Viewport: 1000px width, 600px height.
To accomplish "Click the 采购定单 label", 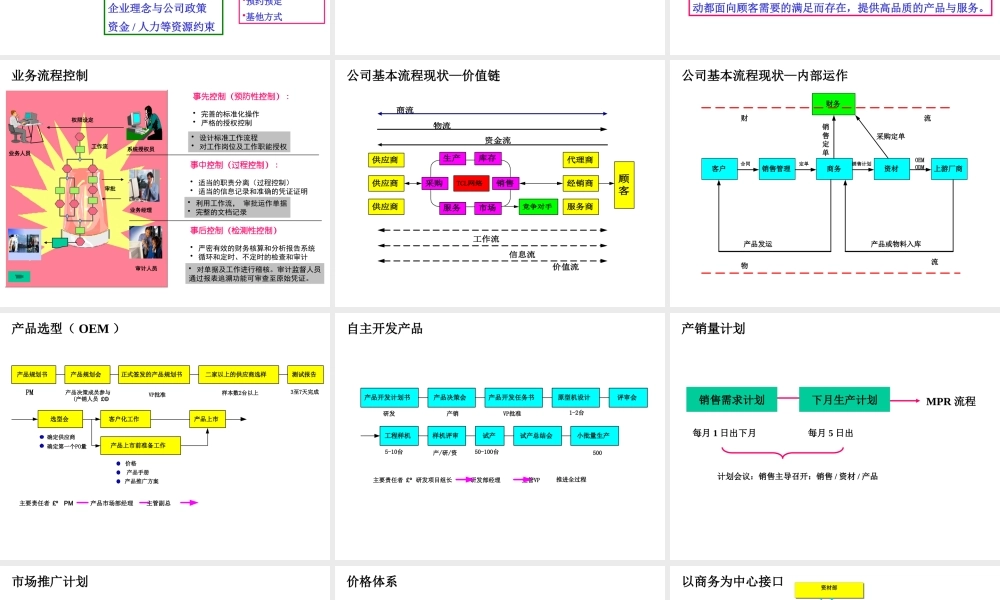I will [x=890, y=136].
